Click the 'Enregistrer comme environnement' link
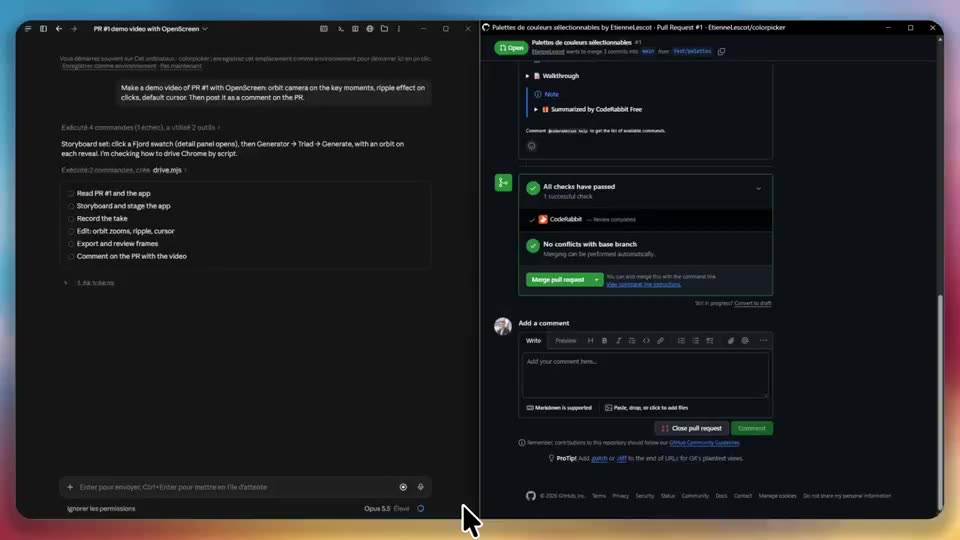 pyautogui.click(x=109, y=66)
